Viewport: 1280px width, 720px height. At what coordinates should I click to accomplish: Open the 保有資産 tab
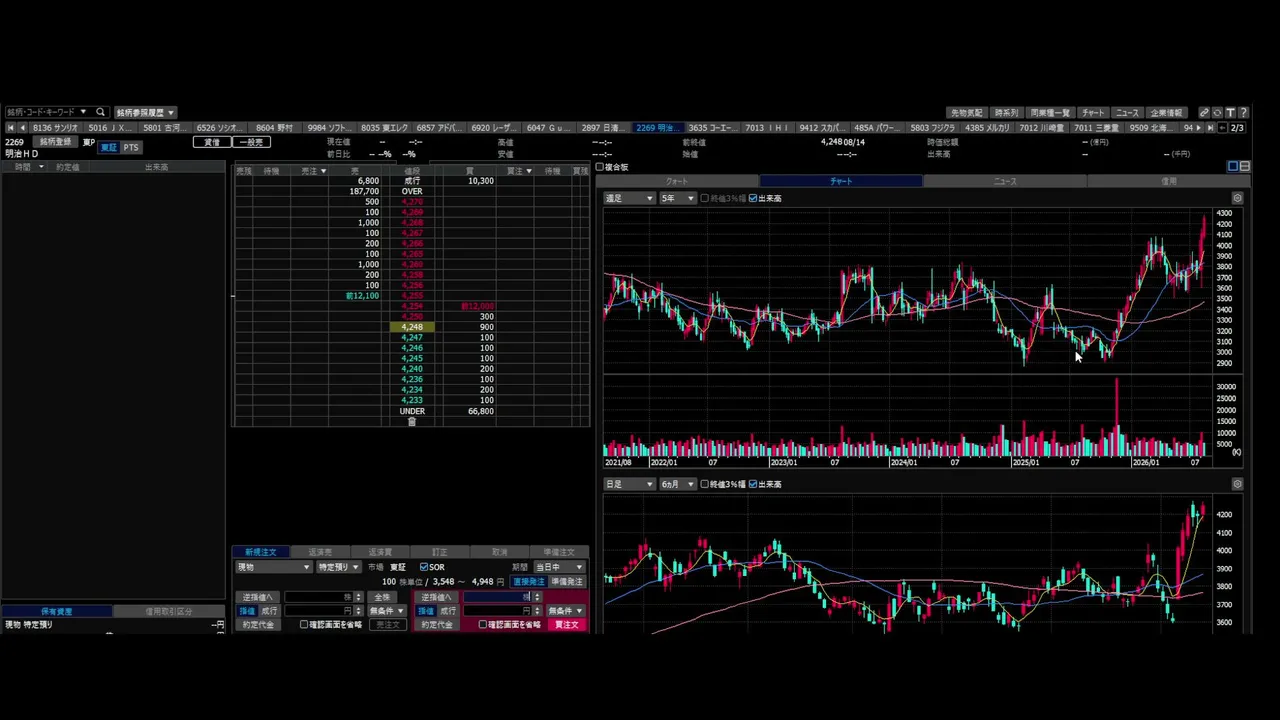pos(56,611)
